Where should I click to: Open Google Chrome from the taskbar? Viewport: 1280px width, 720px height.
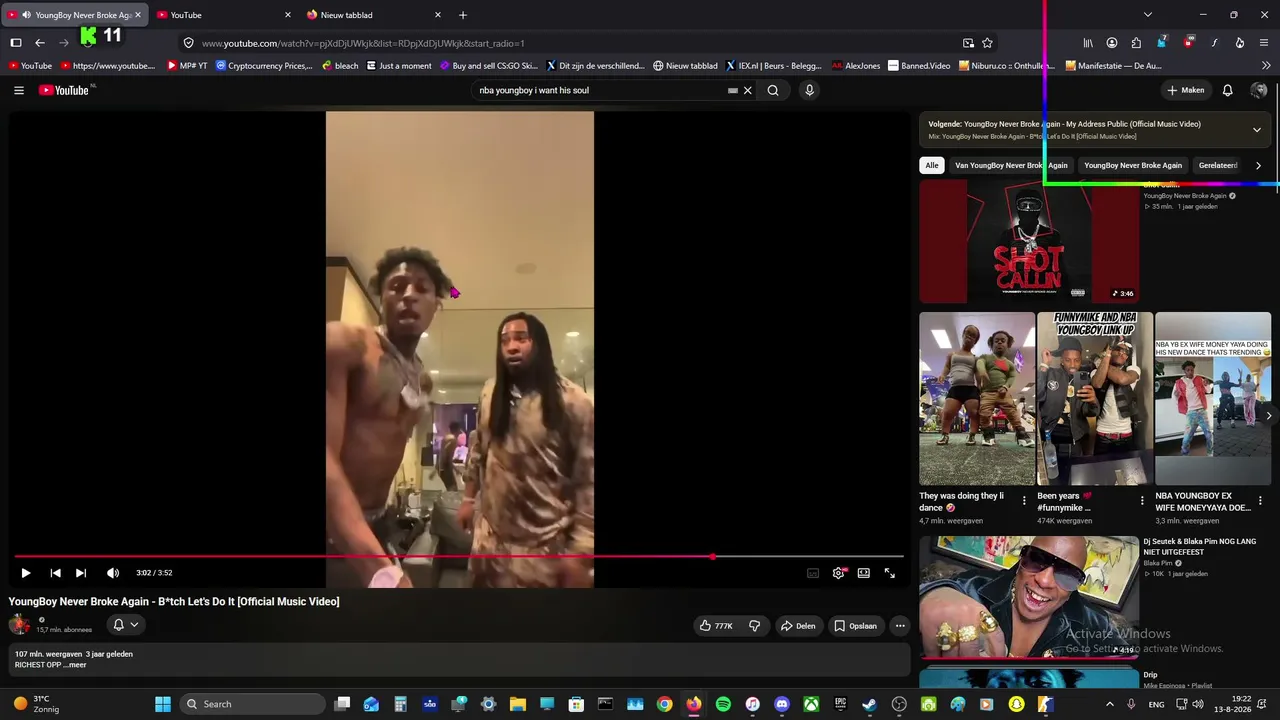point(665,704)
